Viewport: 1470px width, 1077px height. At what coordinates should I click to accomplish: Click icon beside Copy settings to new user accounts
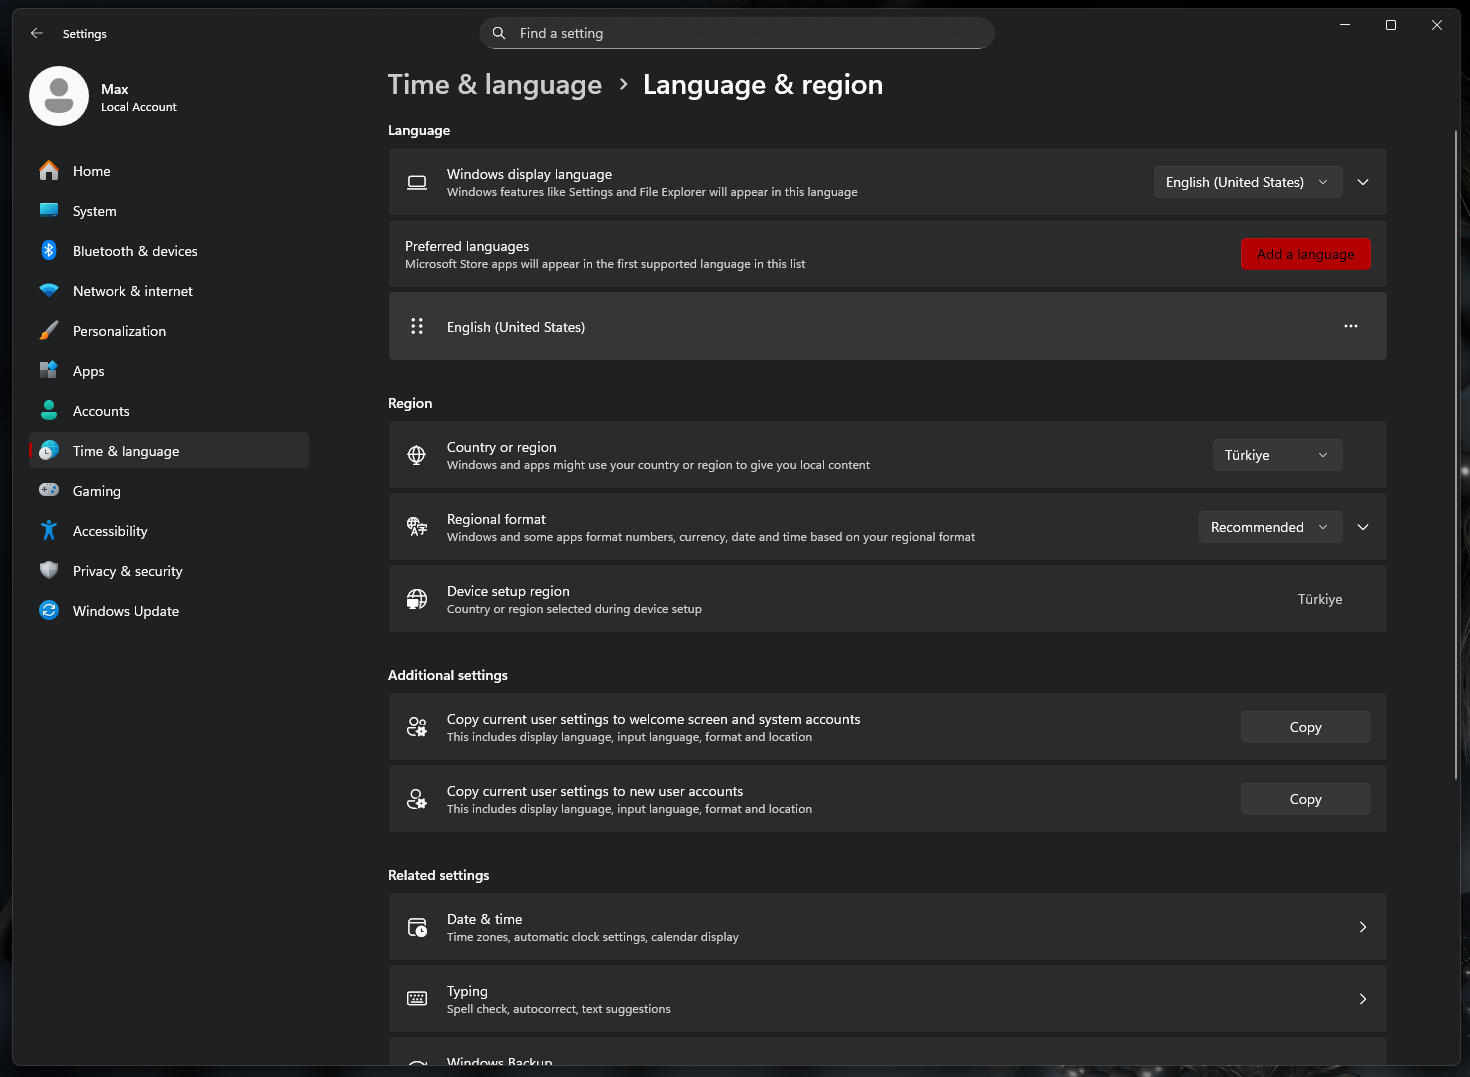[x=417, y=799]
